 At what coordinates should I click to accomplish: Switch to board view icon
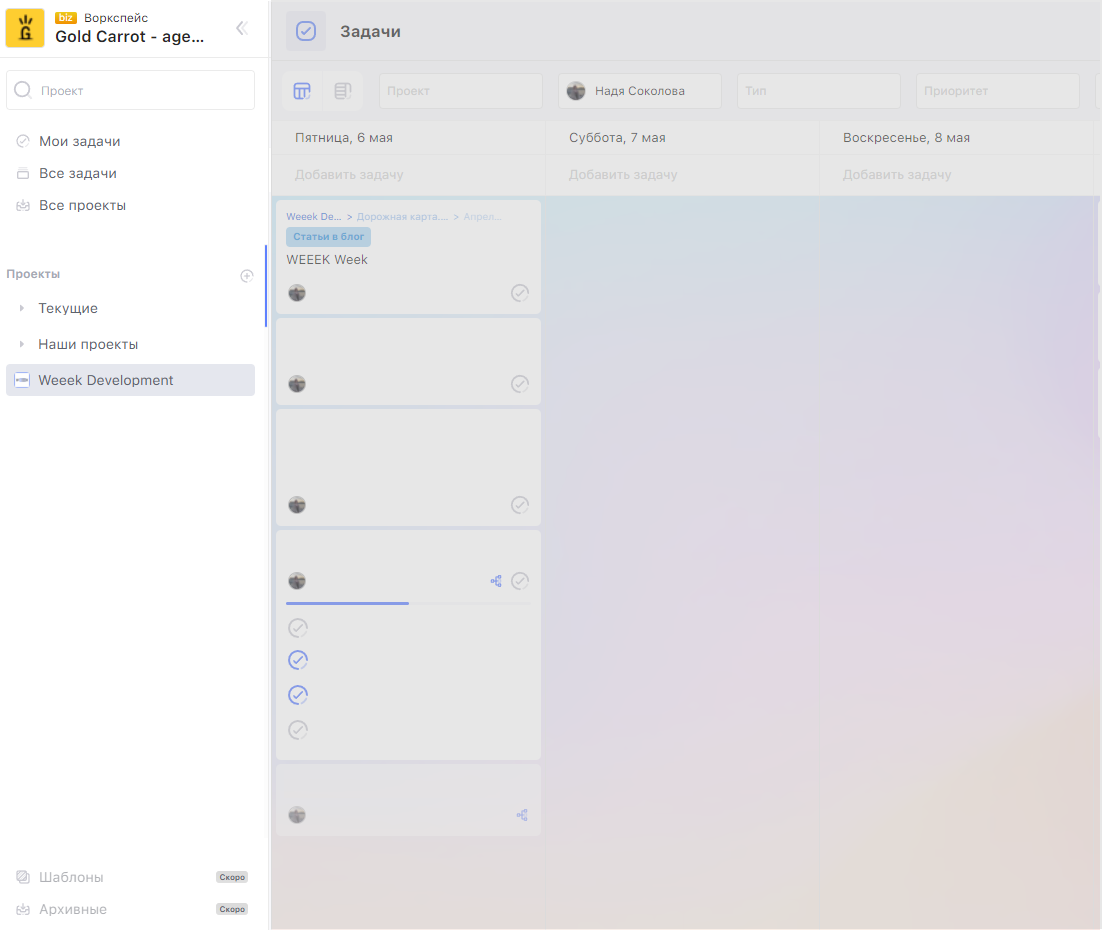(x=302, y=91)
